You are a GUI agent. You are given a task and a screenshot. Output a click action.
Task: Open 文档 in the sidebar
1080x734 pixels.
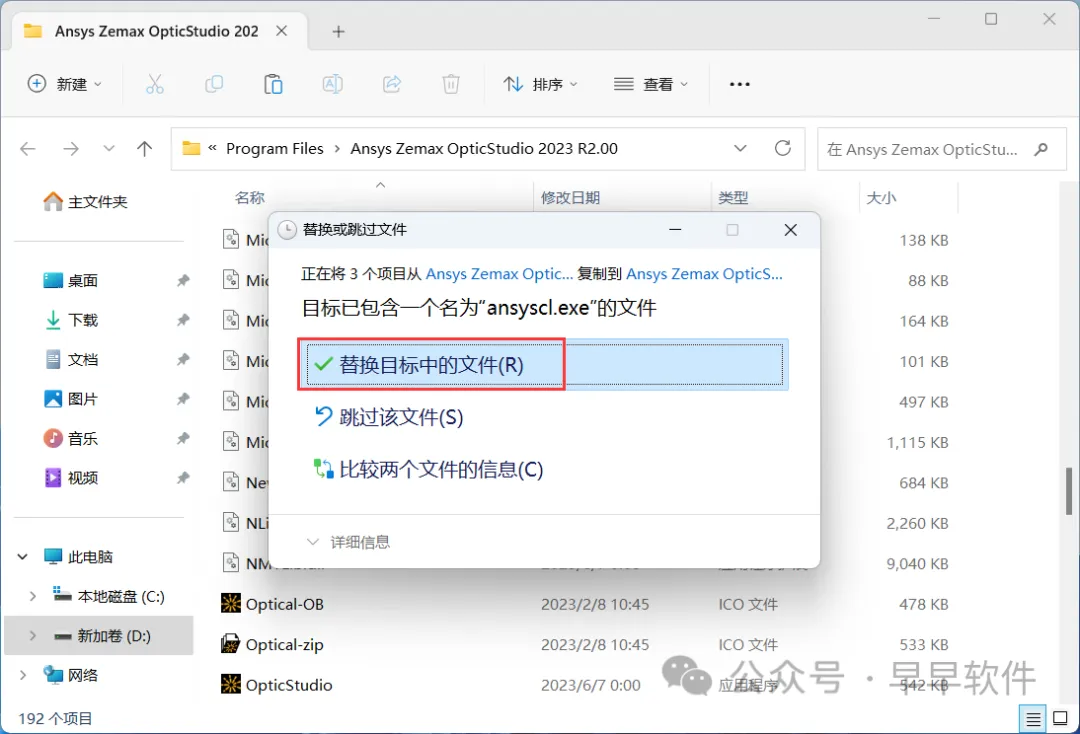(x=71, y=359)
